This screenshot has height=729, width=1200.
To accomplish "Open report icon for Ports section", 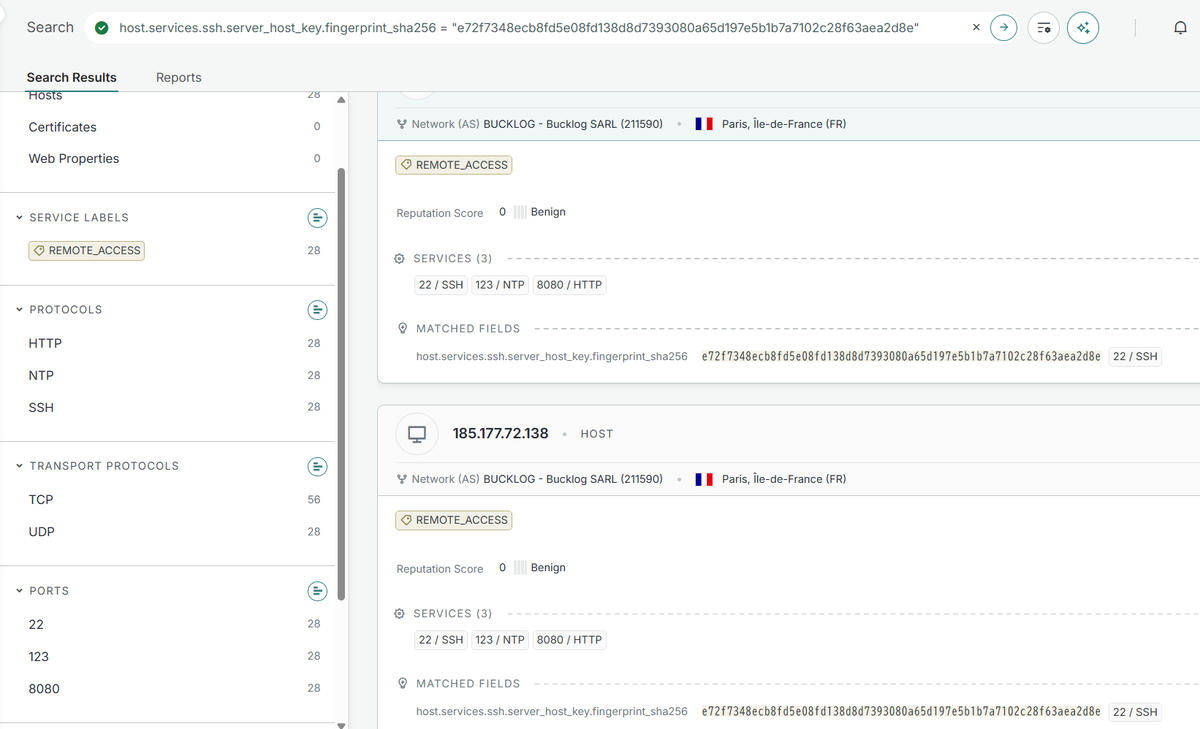I will 317,591.
